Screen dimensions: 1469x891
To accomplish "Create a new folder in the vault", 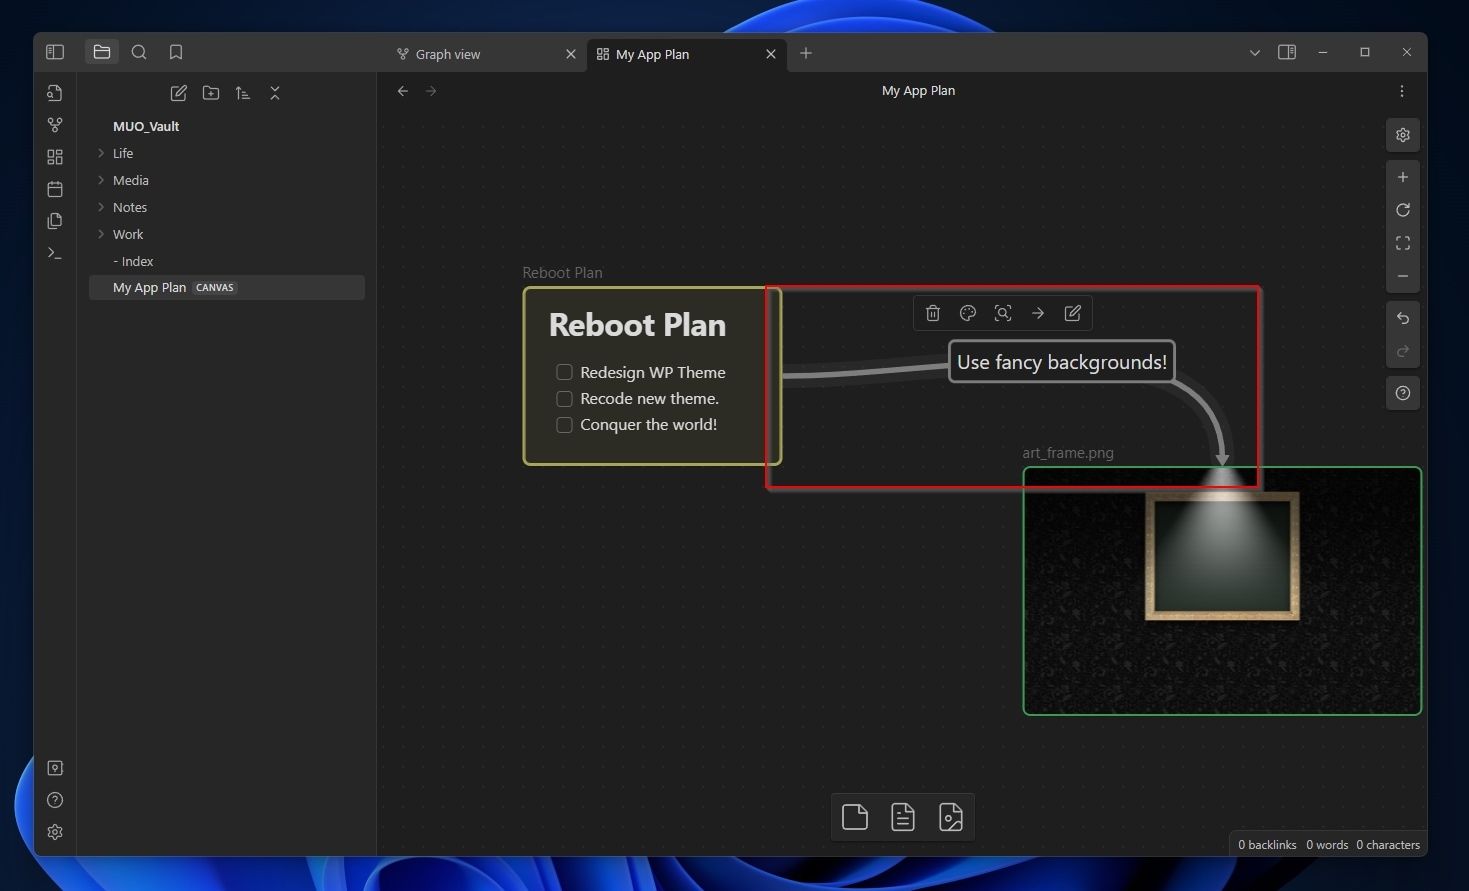I will [211, 92].
